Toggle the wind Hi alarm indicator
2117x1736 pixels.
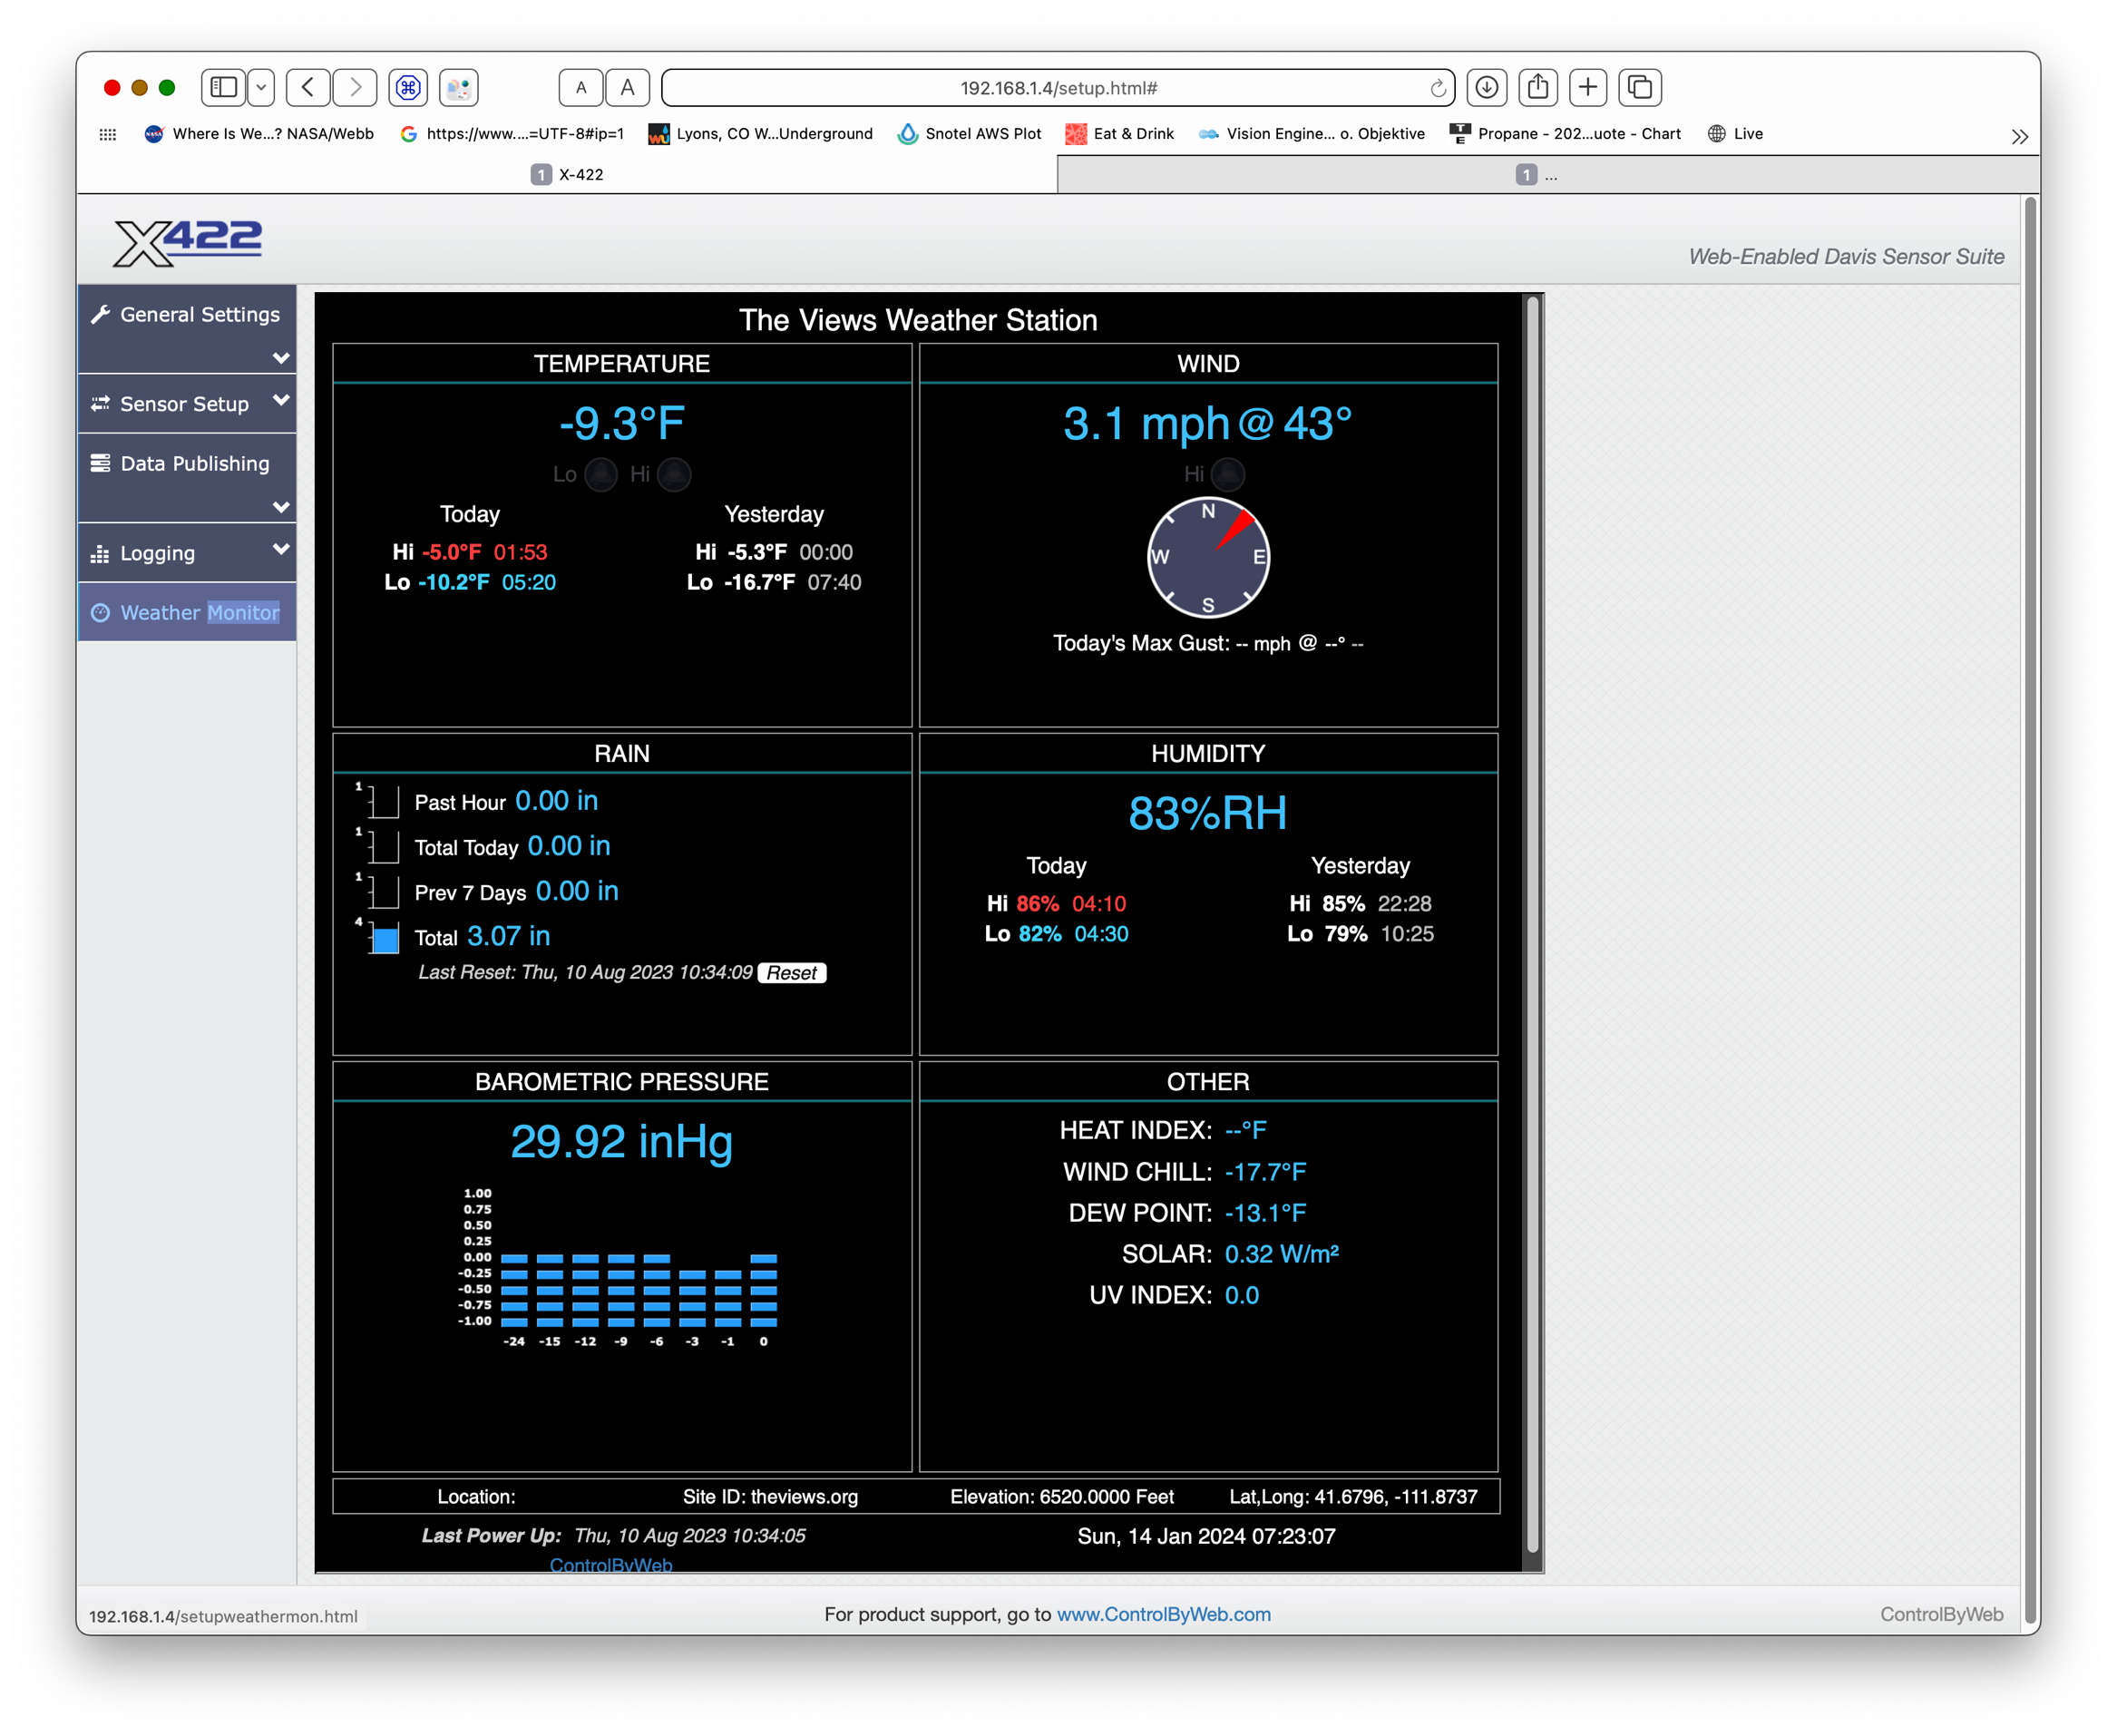pyautogui.click(x=1228, y=474)
